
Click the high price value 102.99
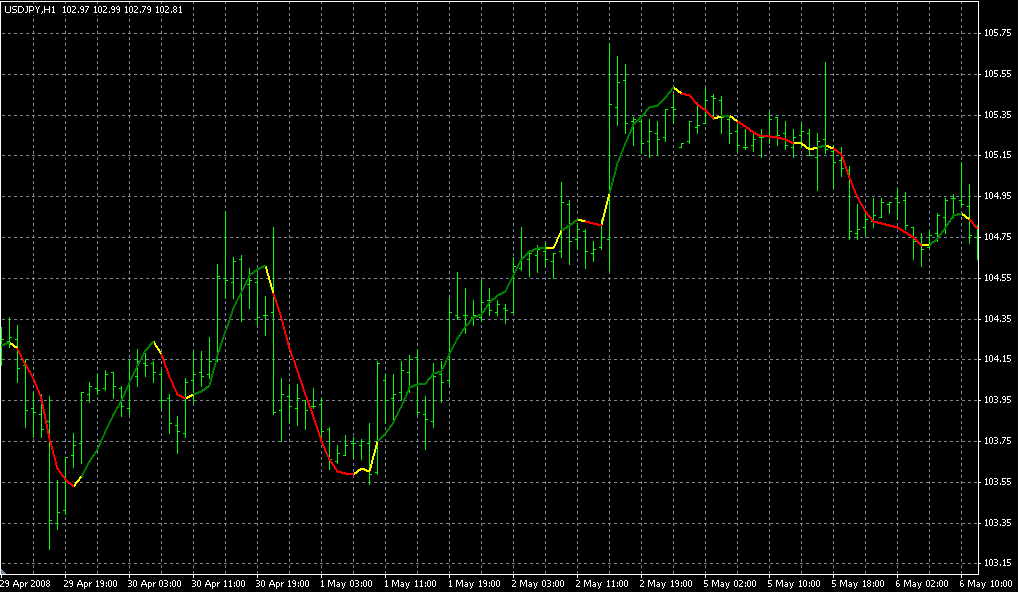107,10
